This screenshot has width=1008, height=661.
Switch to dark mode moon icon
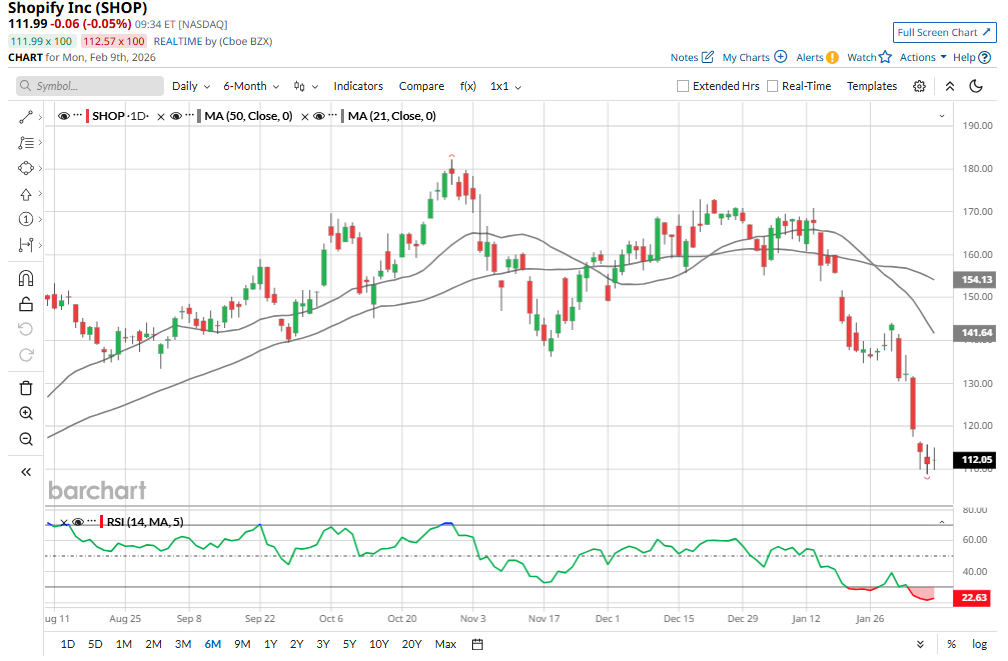coord(976,86)
